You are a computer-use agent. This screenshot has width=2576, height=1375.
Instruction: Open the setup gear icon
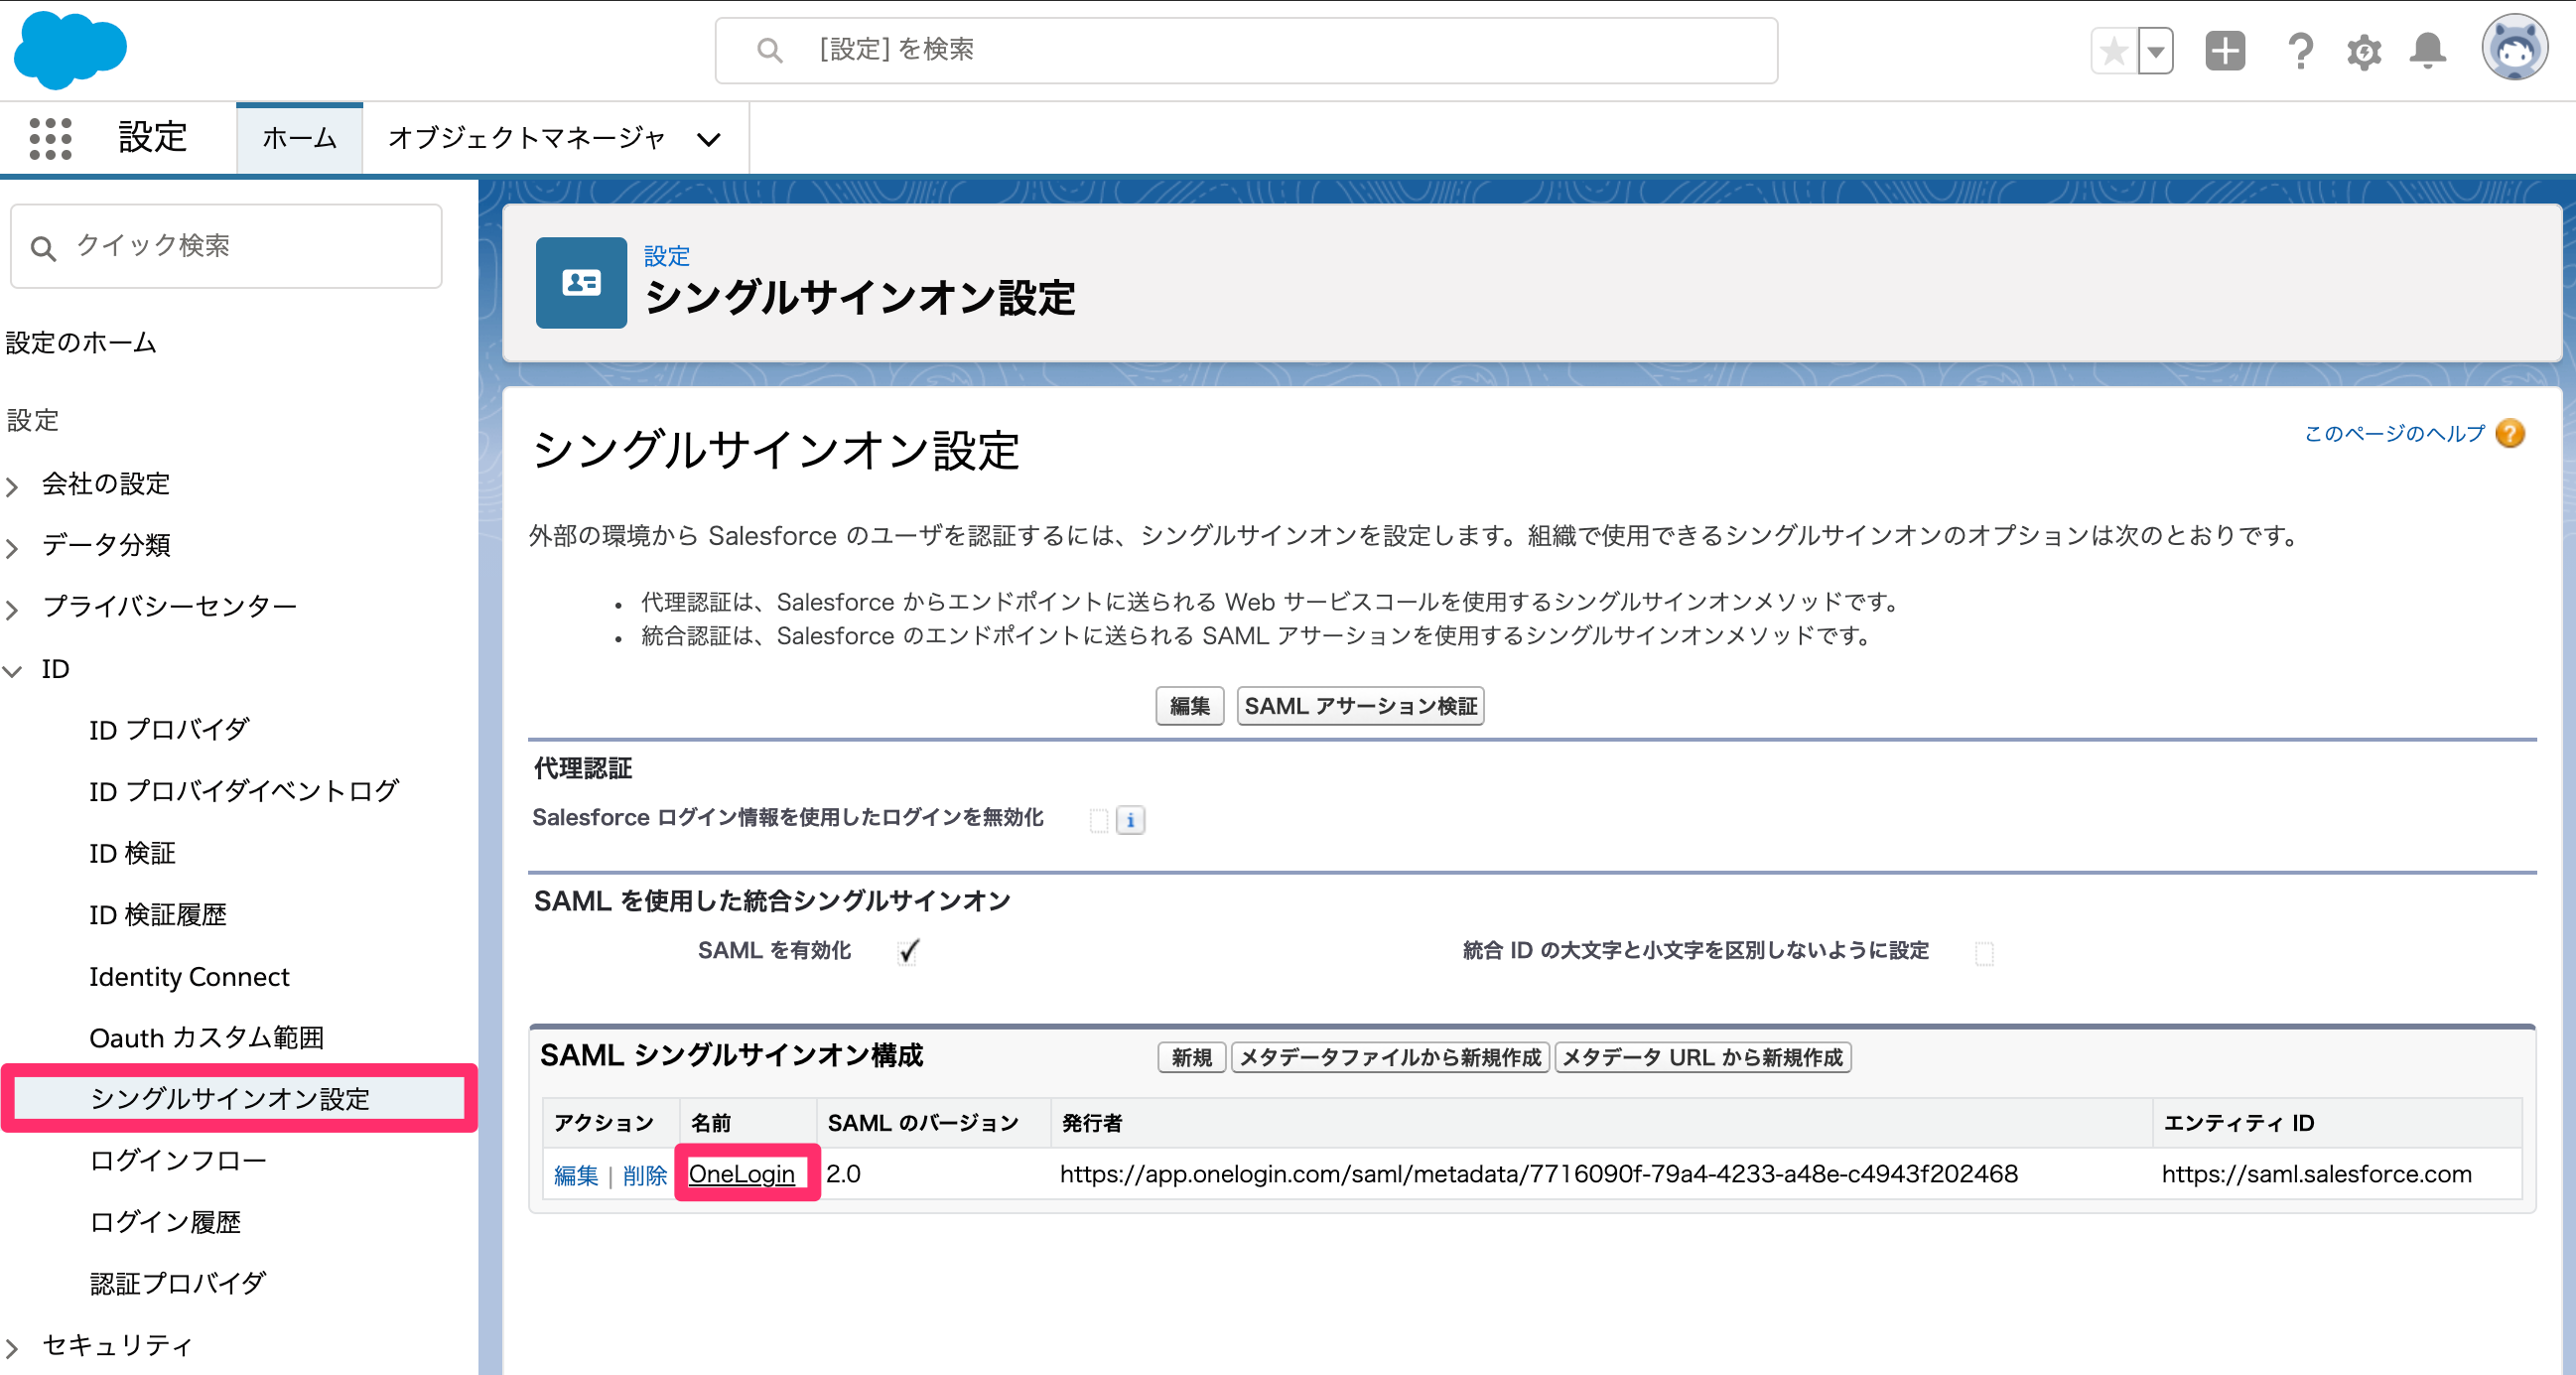[x=2364, y=51]
